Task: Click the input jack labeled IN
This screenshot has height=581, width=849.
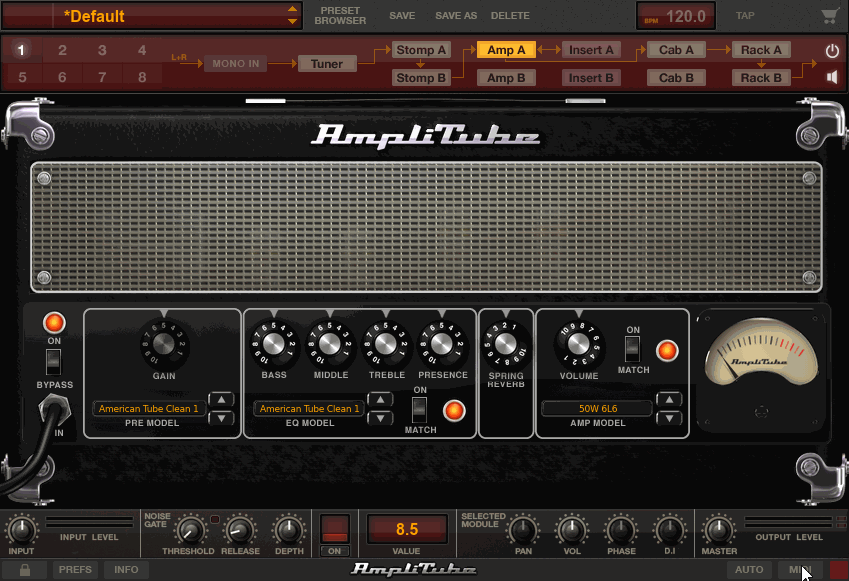Action: pos(54,409)
